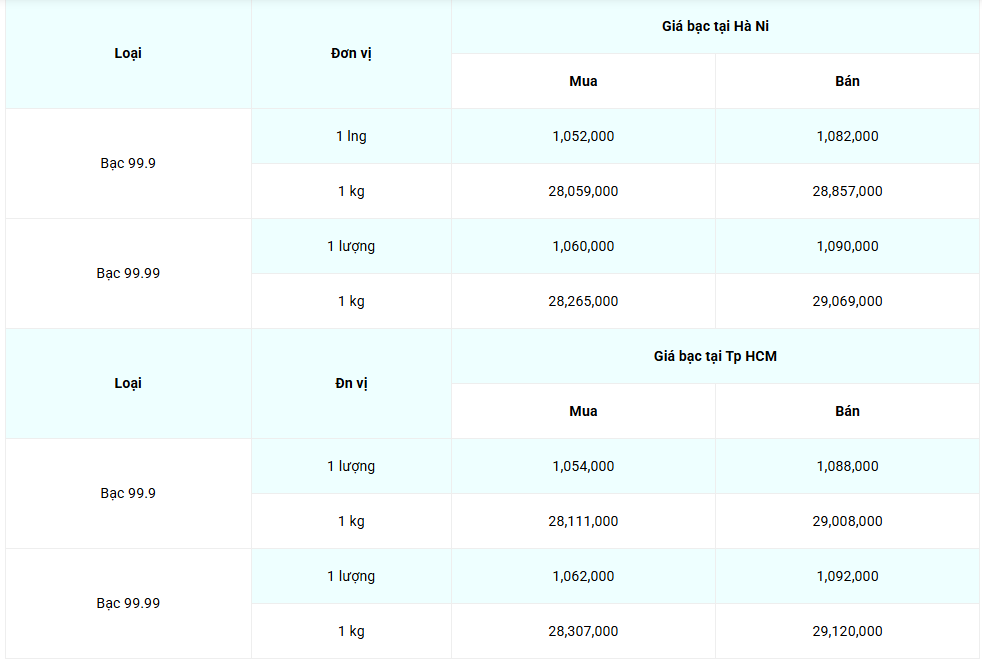Select the 1,082,000 sell price cell
982x662 pixels.
(x=847, y=136)
